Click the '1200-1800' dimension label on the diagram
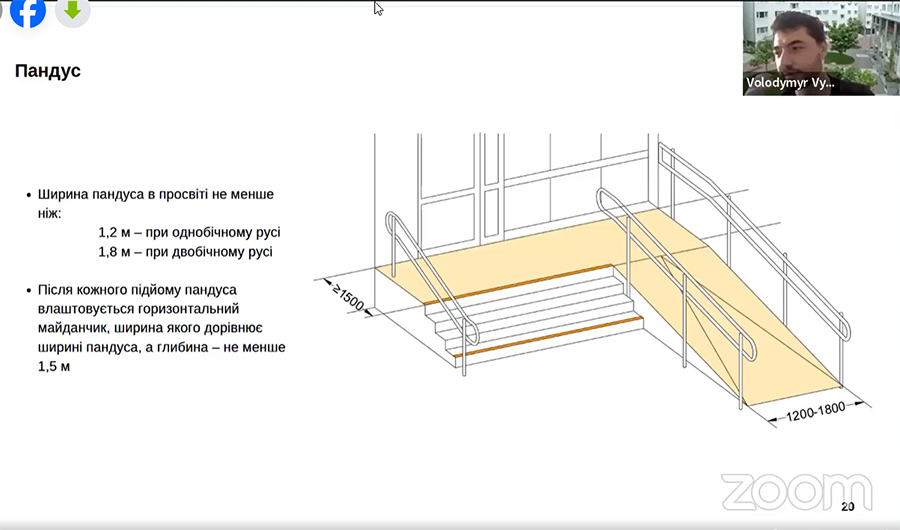 click(x=815, y=412)
